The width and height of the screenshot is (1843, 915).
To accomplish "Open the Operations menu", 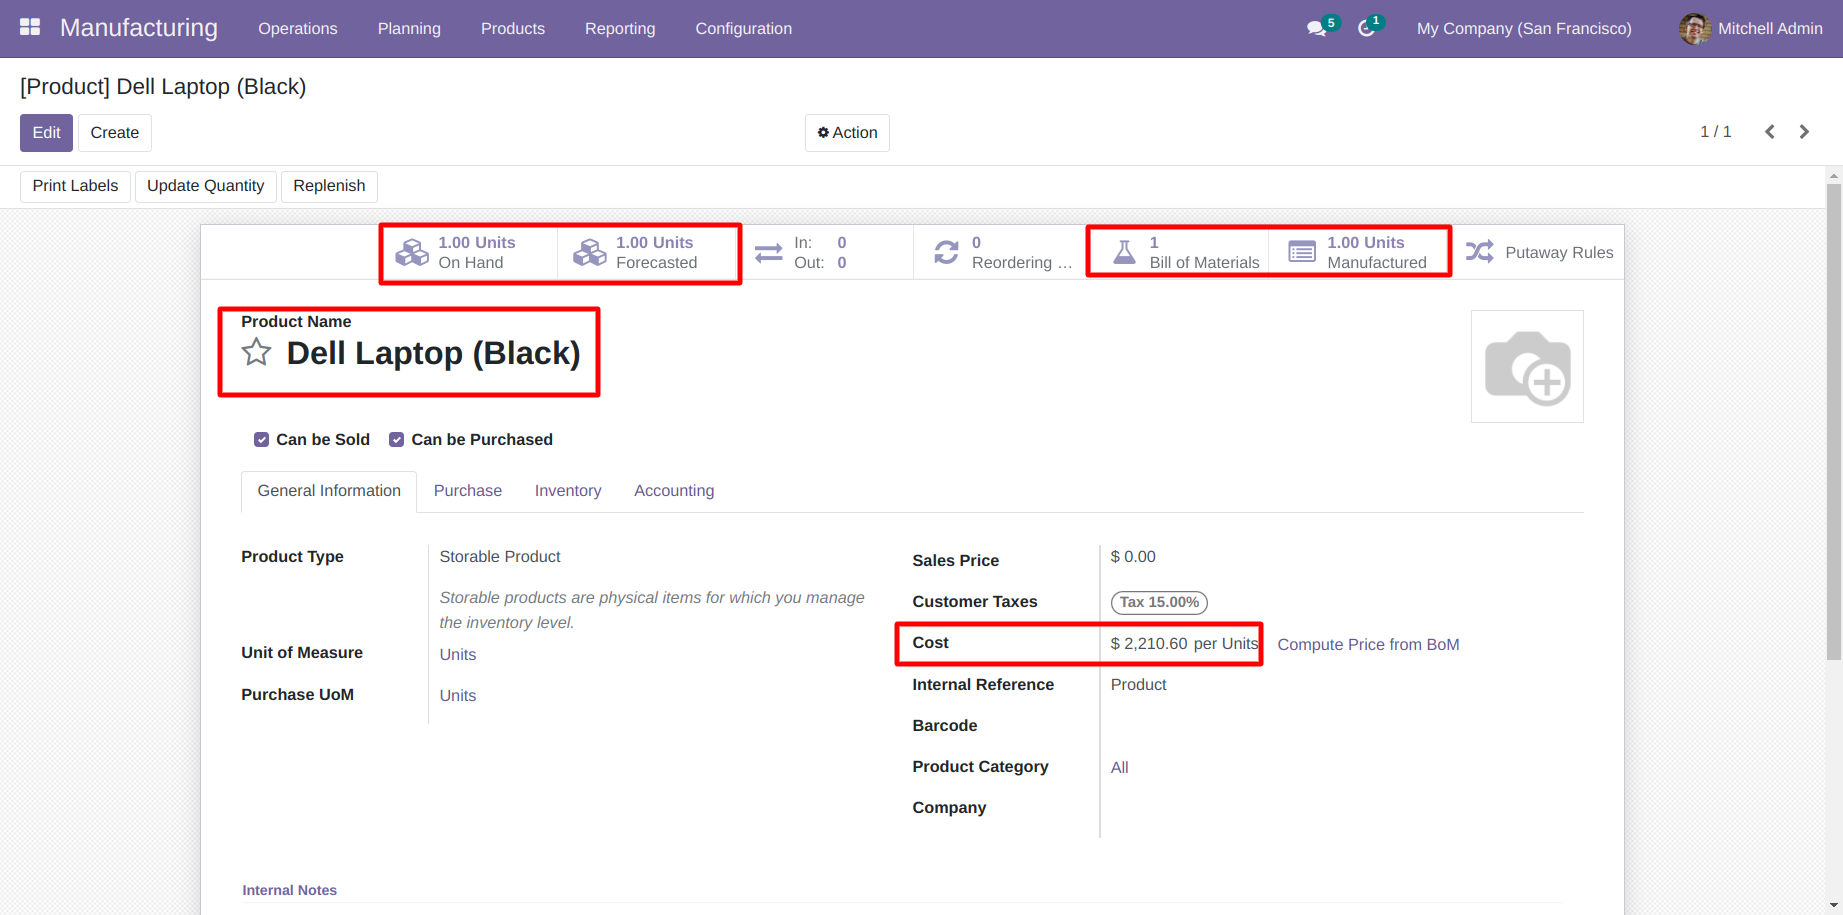I will pyautogui.click(x=298, y=29).
